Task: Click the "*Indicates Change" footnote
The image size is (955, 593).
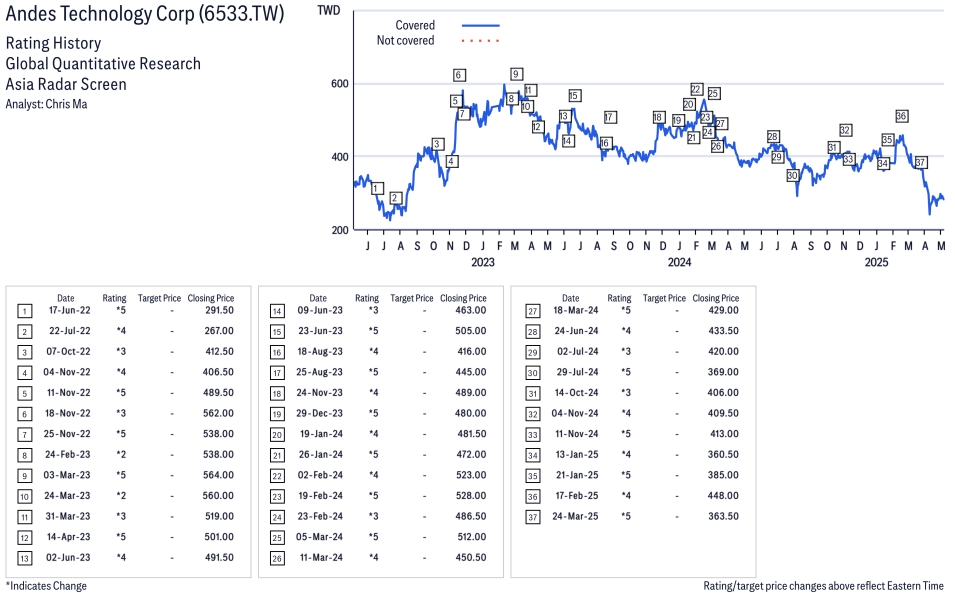Action: (x=46, y=586)
